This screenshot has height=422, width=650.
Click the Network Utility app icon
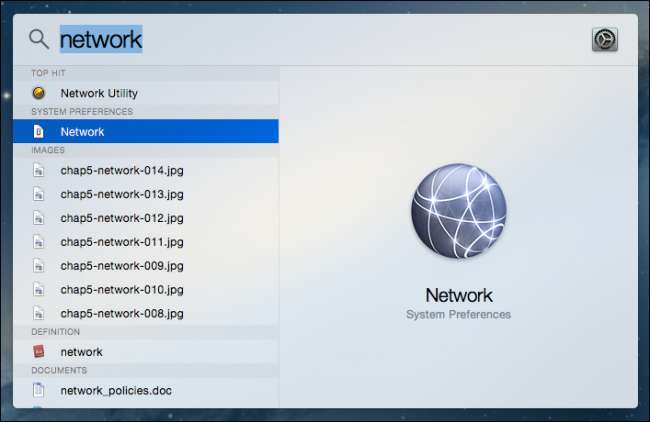click(39, 93)
